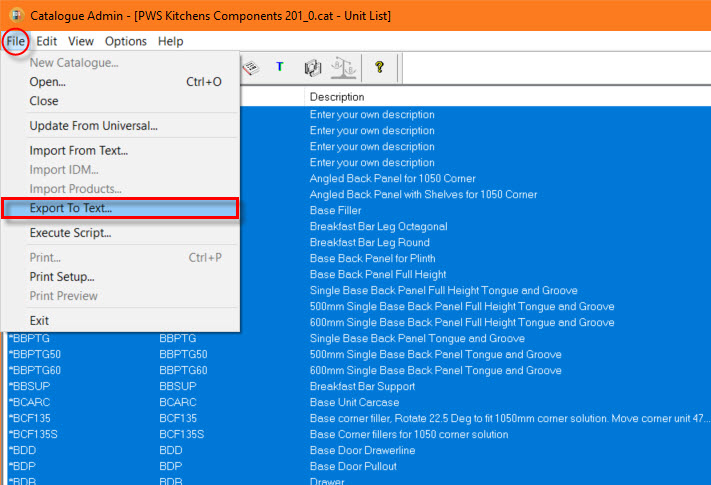711x485 pixels.
Task: Click 'Base Back Panel for Plinth' description
Action: click(373, 258)
